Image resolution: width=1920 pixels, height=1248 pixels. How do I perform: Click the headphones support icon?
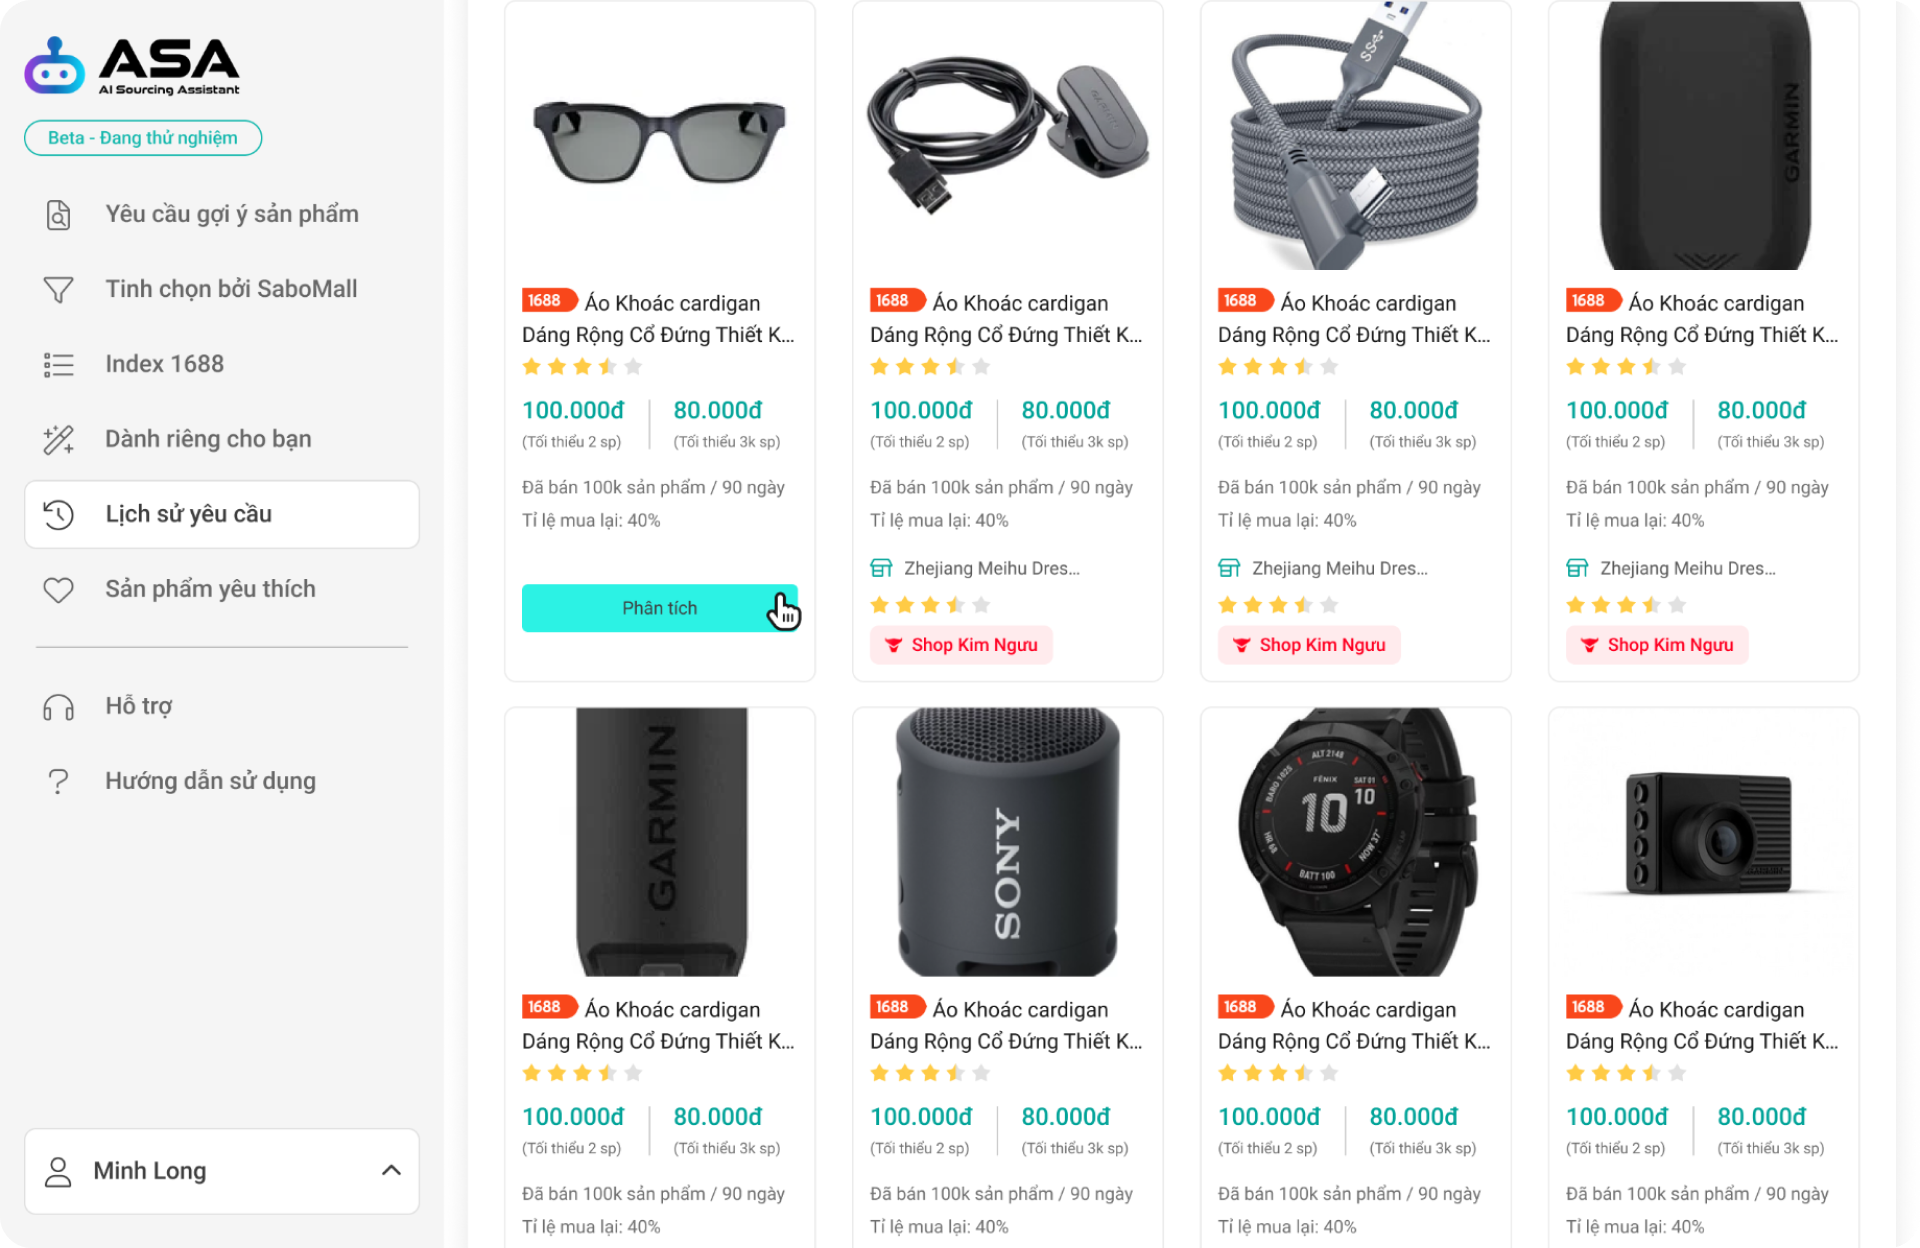(58, 707)
